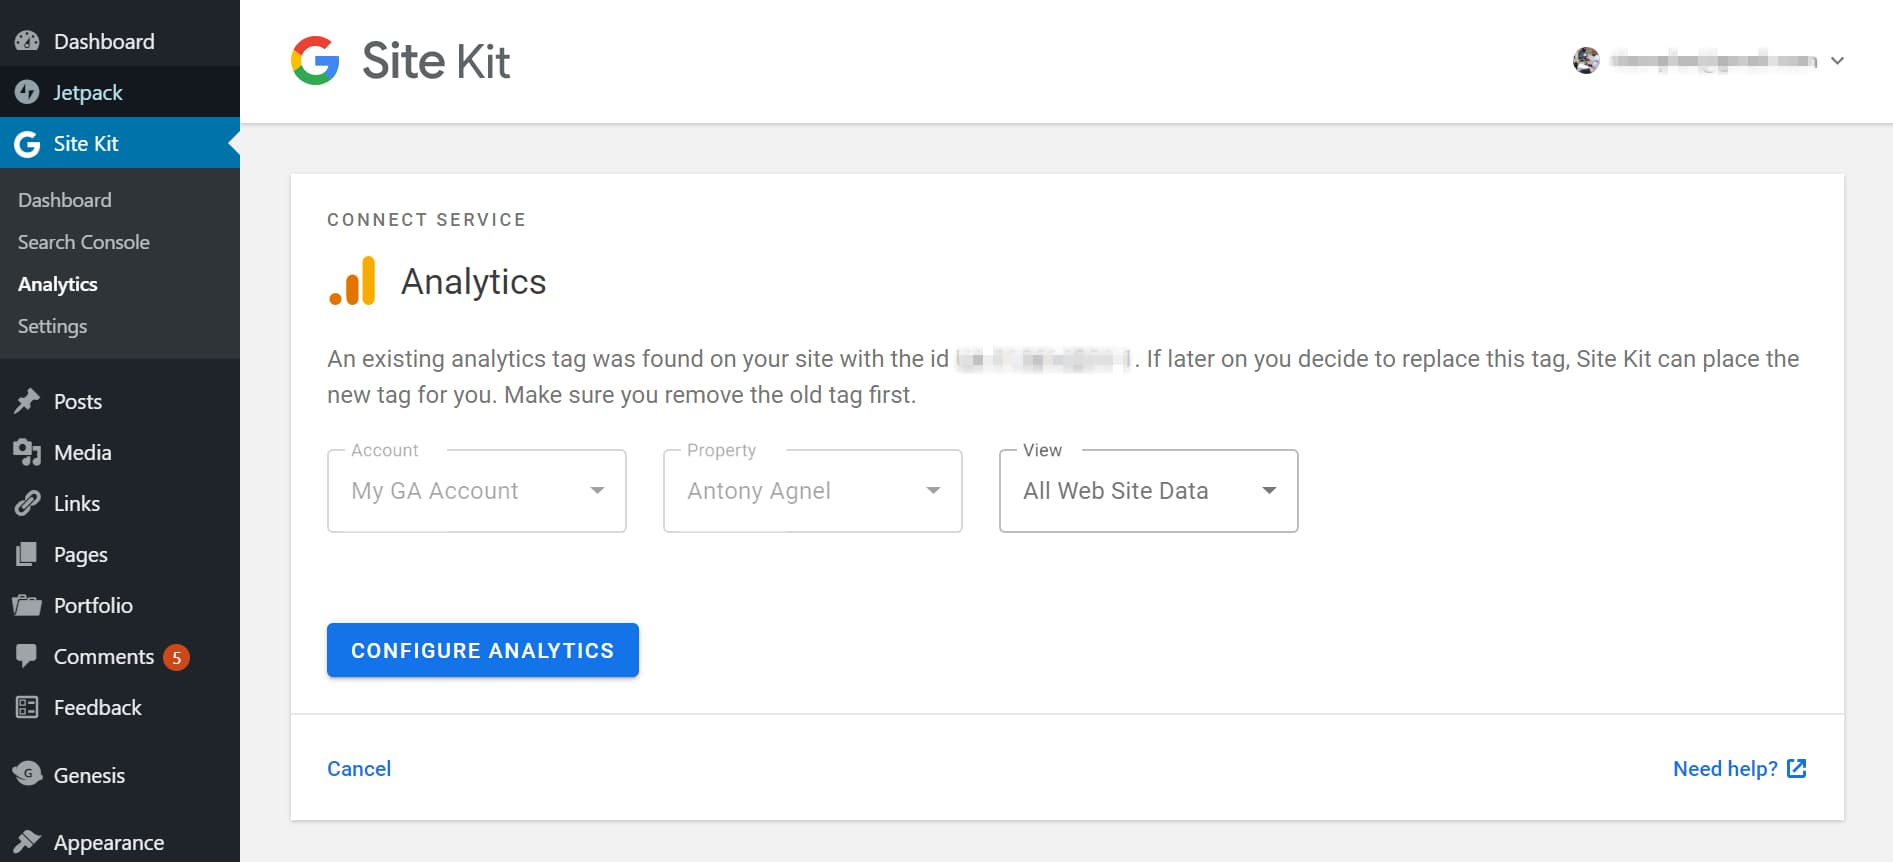
Task: Click the blurred analytics tag ID
Action: coord(1044,359)
